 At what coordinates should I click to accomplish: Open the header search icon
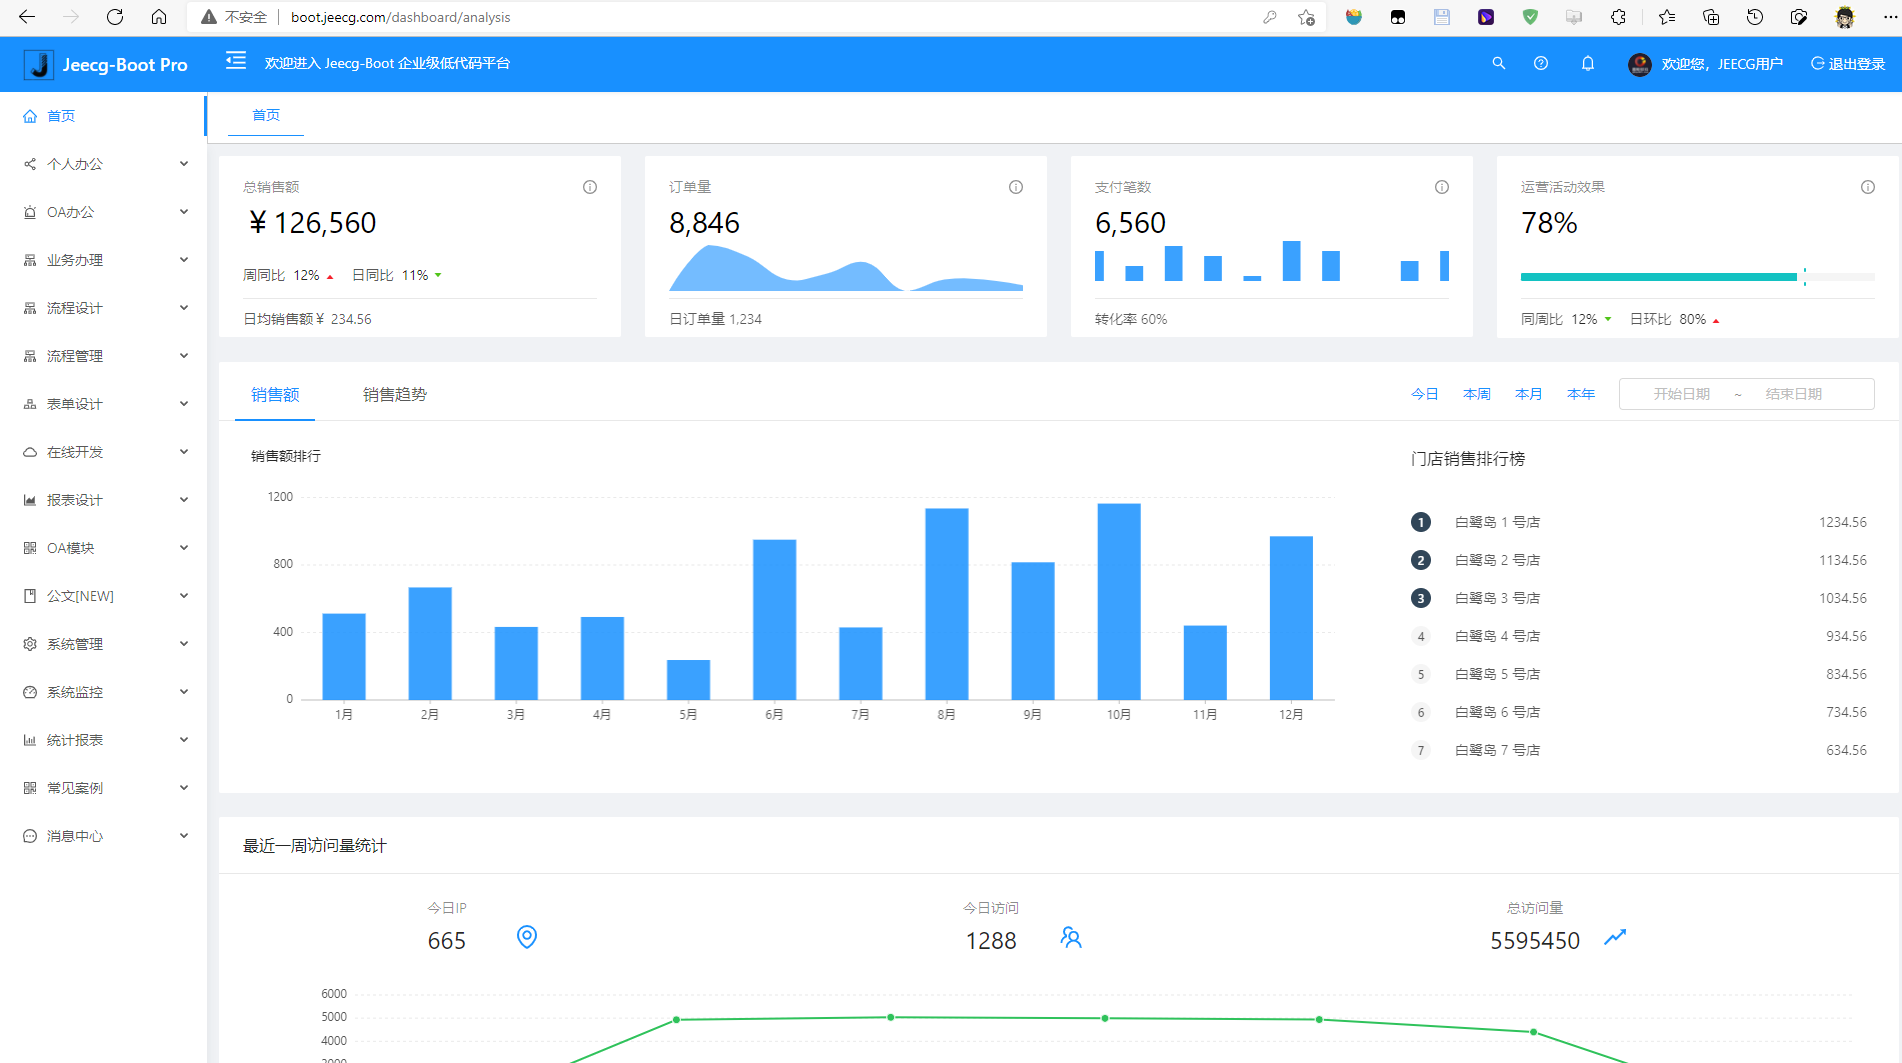tap(1498, 63)
